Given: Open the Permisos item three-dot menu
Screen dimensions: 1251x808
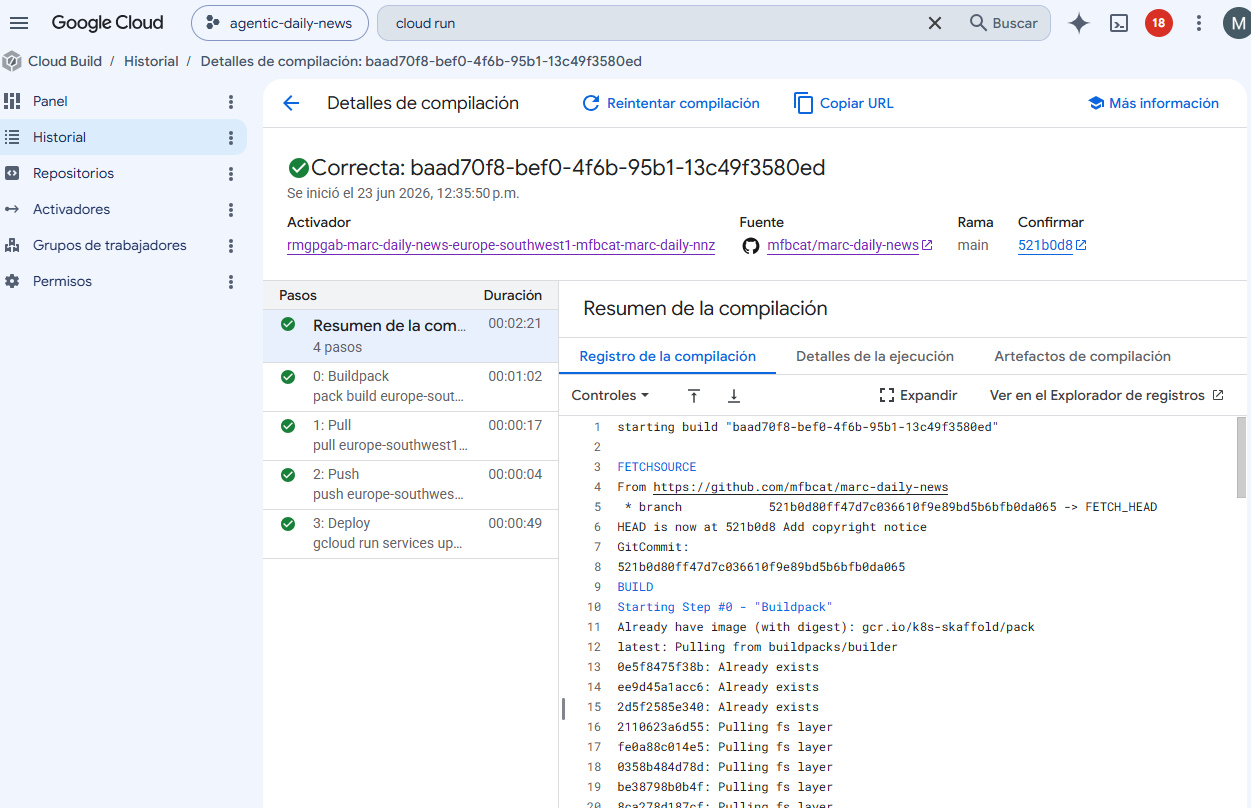Looking at the screenshot, I should pyautogui.click(x=231, y=282).
